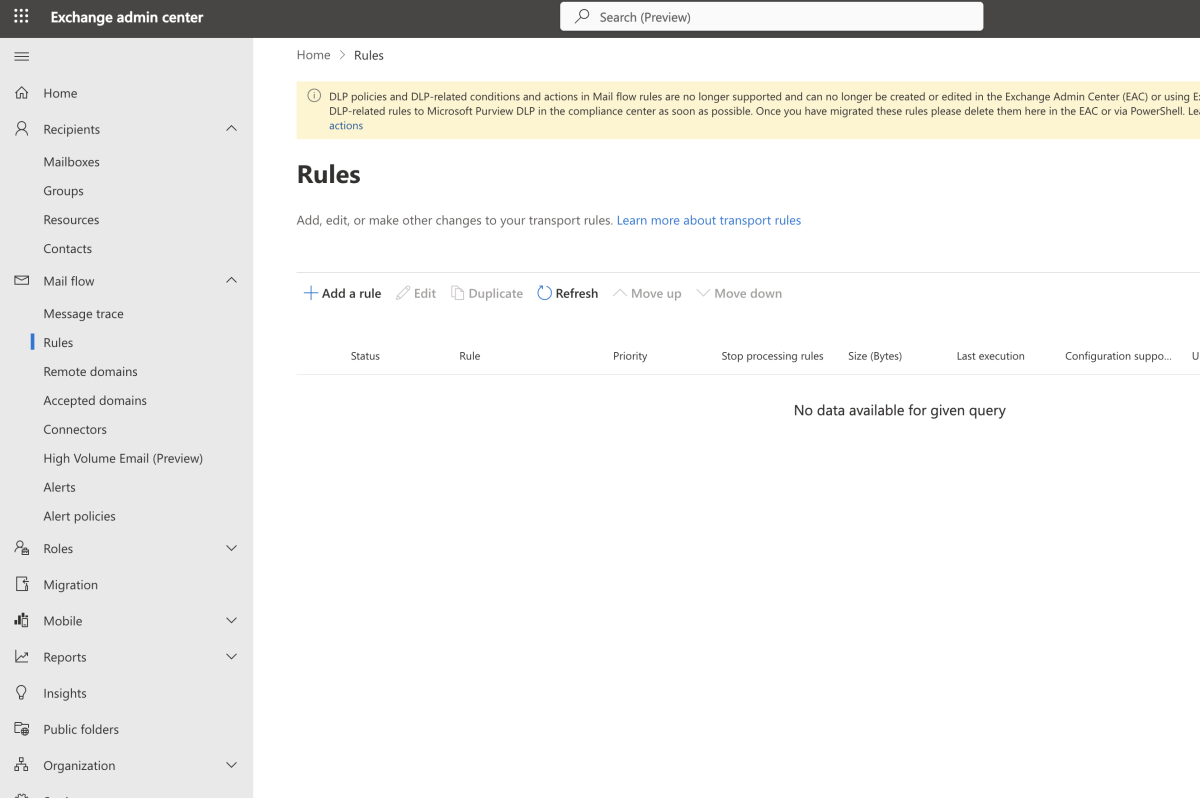Open Learn more about transport rules link
The image size is (1200, 798).
point(708,220)
